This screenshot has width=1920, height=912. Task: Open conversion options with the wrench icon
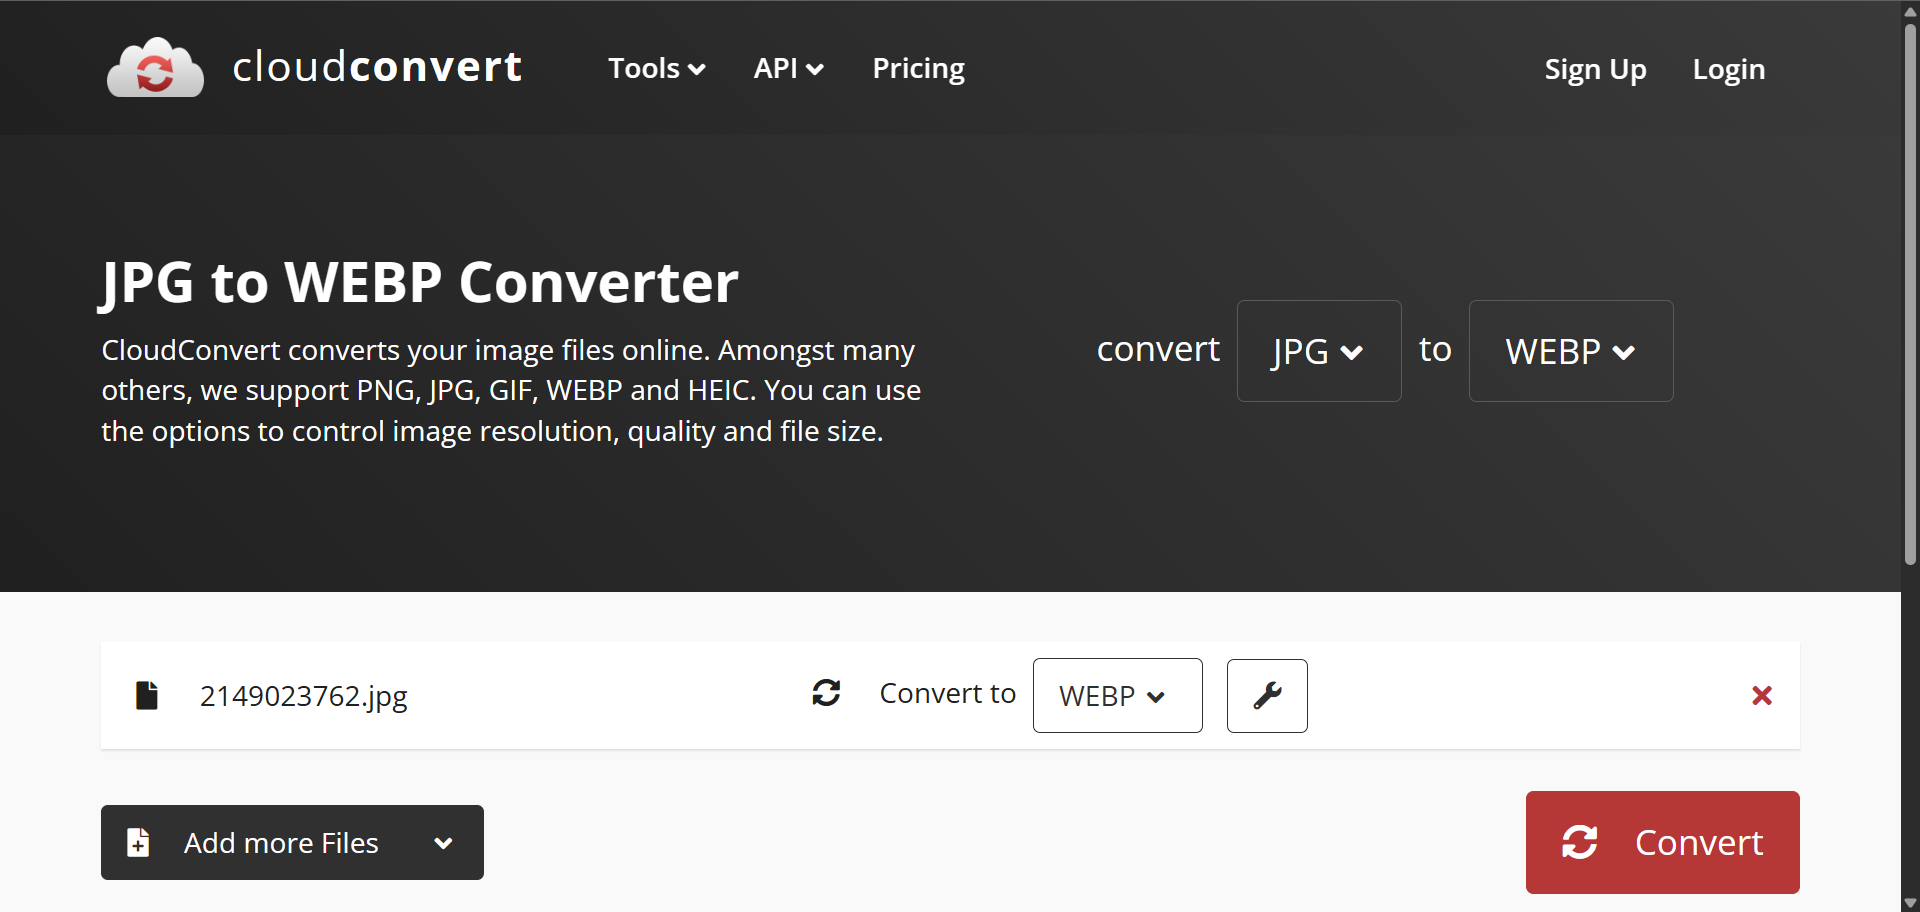(x=1267, y=695)
